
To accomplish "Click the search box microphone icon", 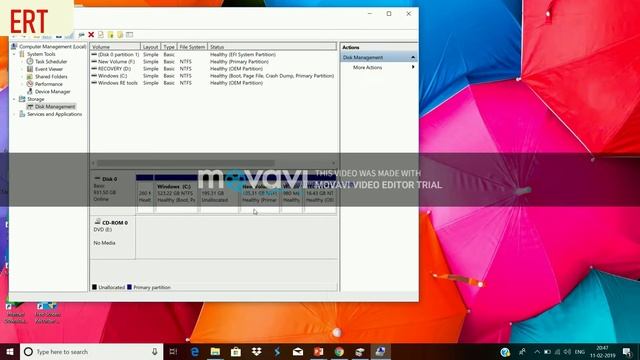I will 155,352.
